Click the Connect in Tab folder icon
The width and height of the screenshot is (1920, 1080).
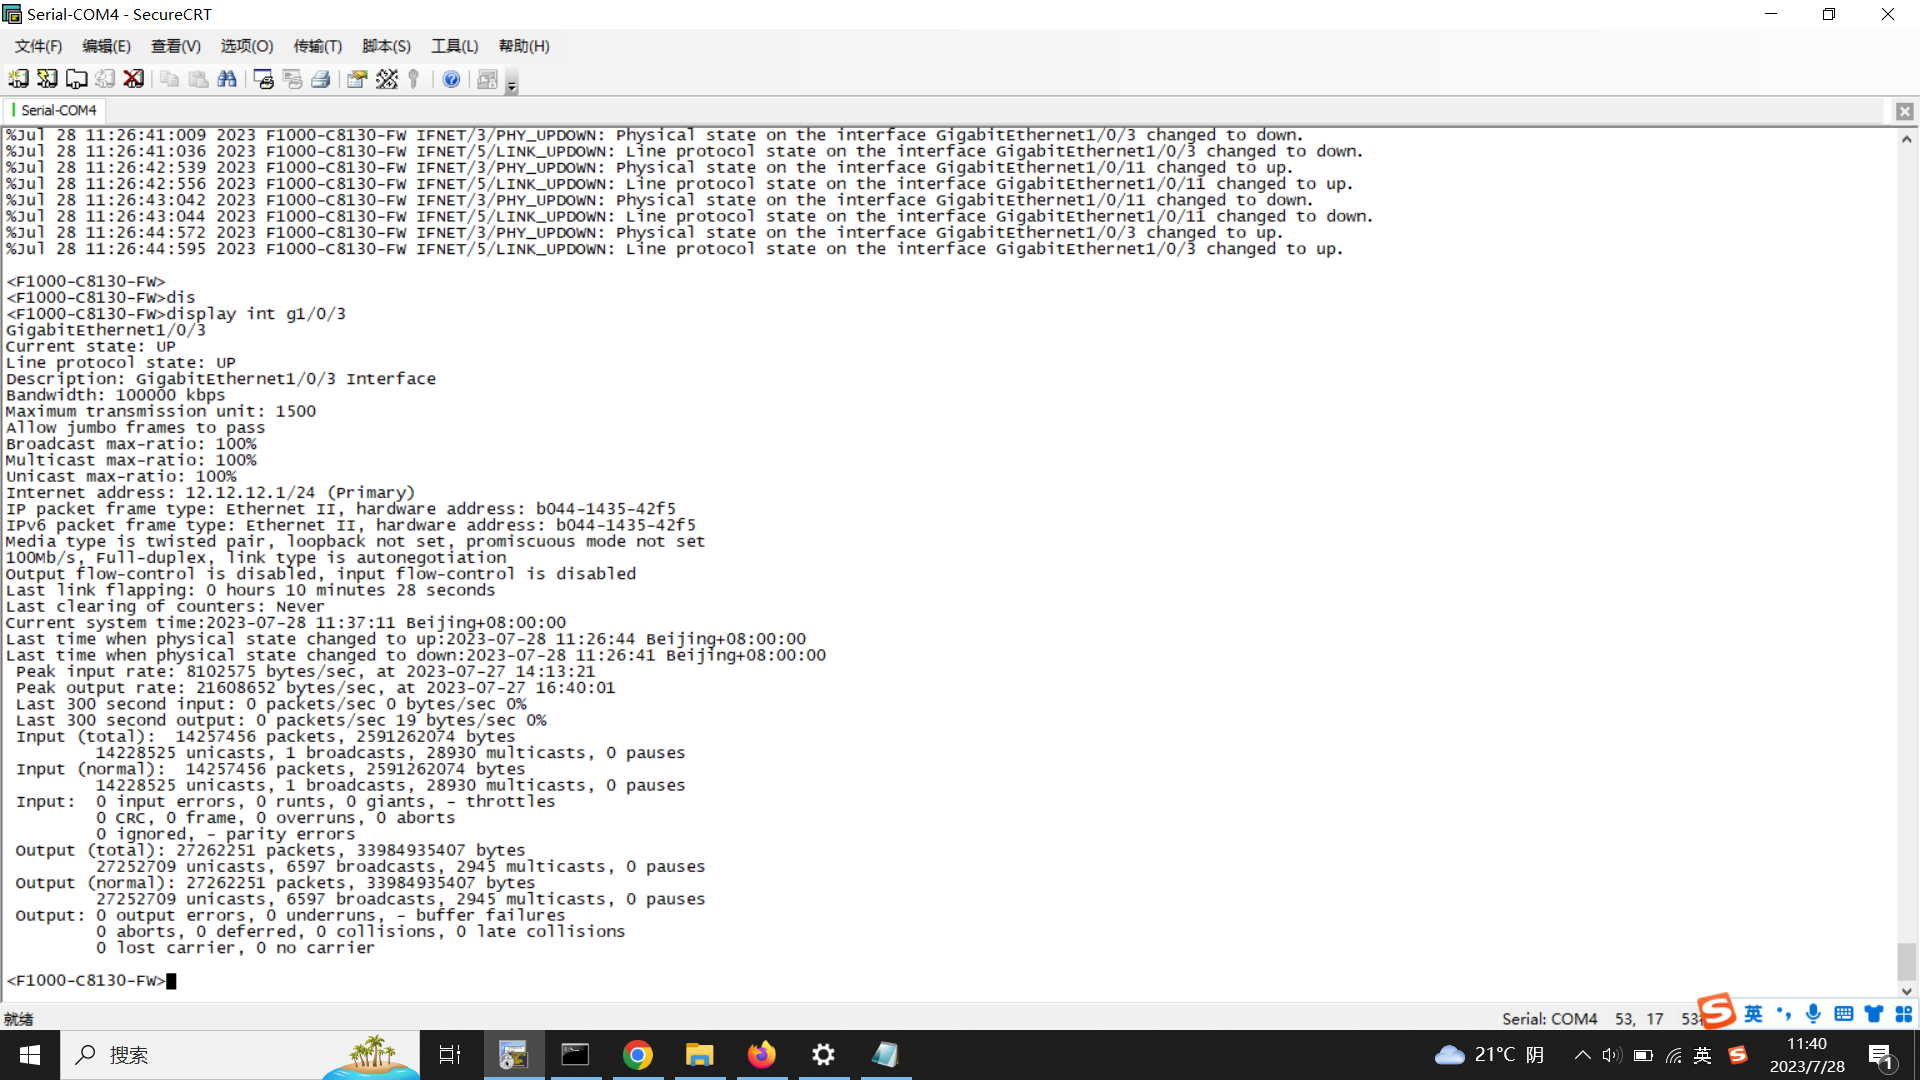point(76,79)
